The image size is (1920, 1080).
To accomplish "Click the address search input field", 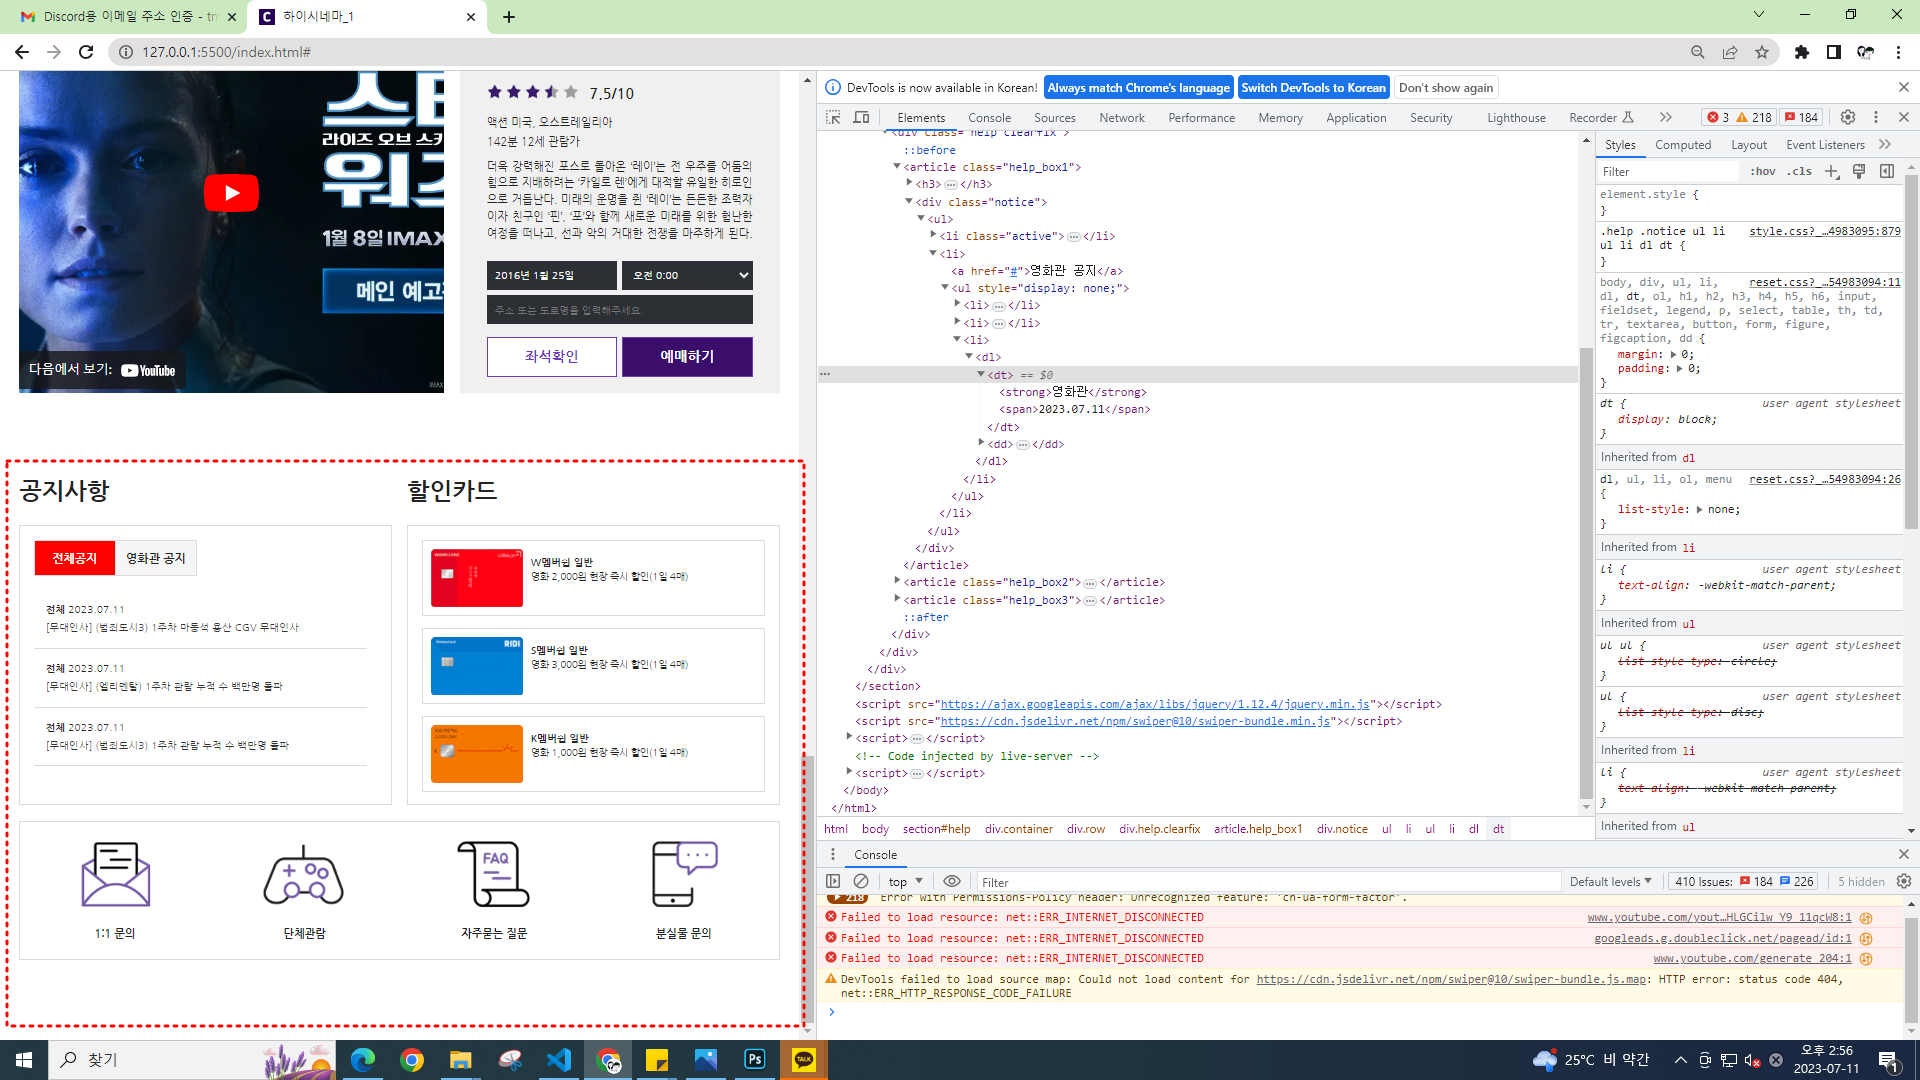I will tap(619, 310).
